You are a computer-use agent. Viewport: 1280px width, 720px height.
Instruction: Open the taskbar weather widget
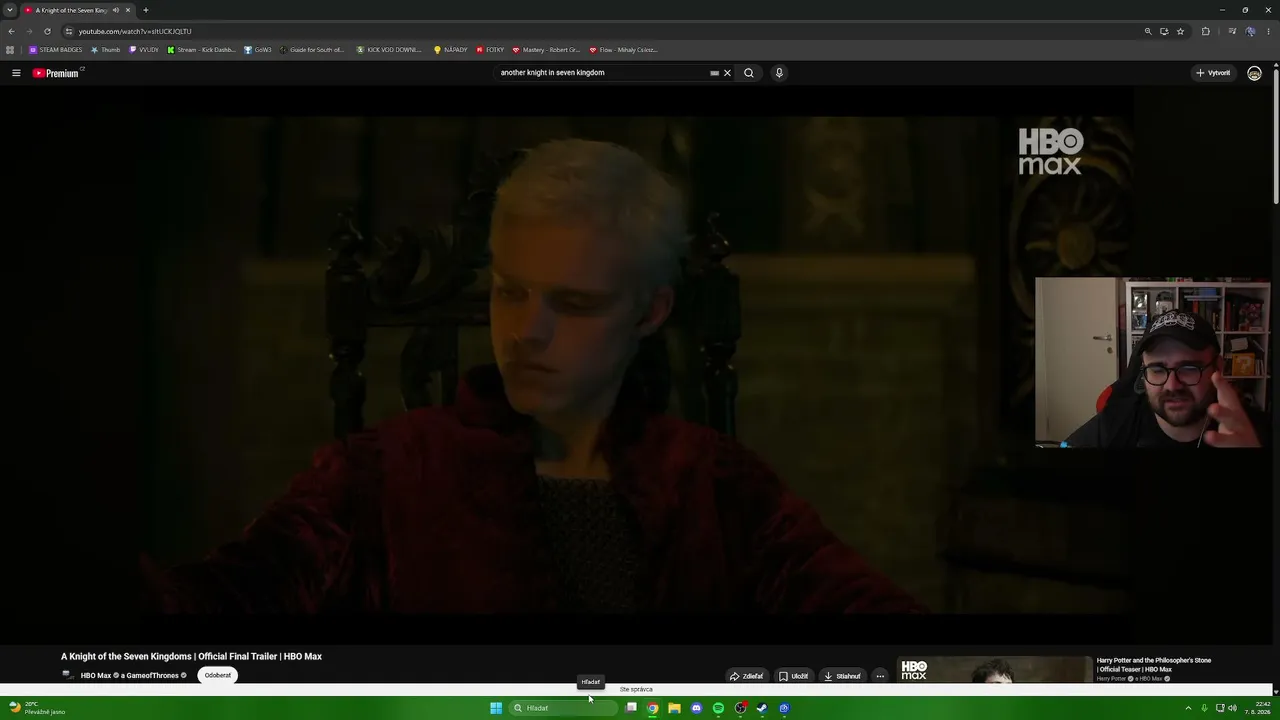tap(38, 708)
